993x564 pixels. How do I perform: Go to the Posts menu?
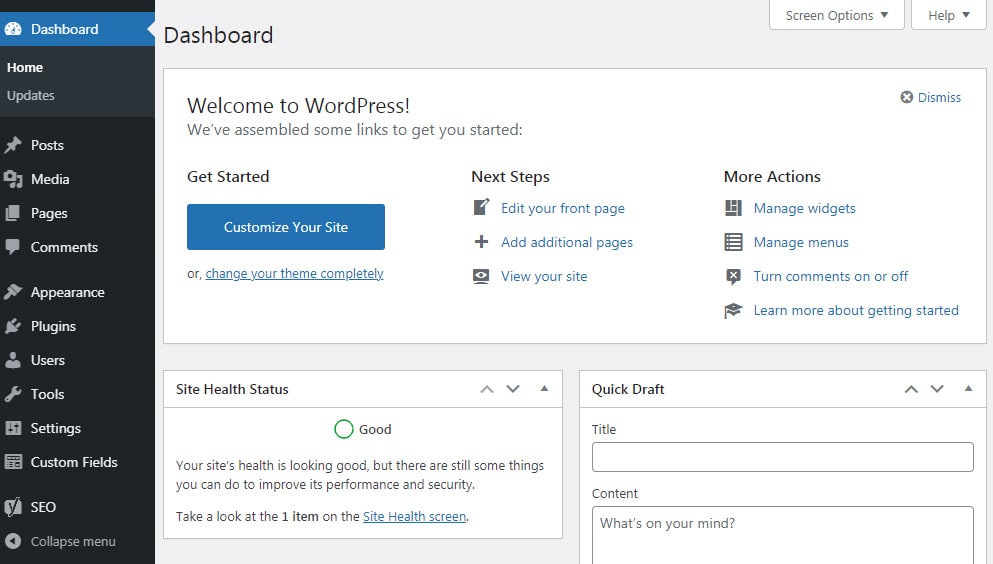click(47, 145)
